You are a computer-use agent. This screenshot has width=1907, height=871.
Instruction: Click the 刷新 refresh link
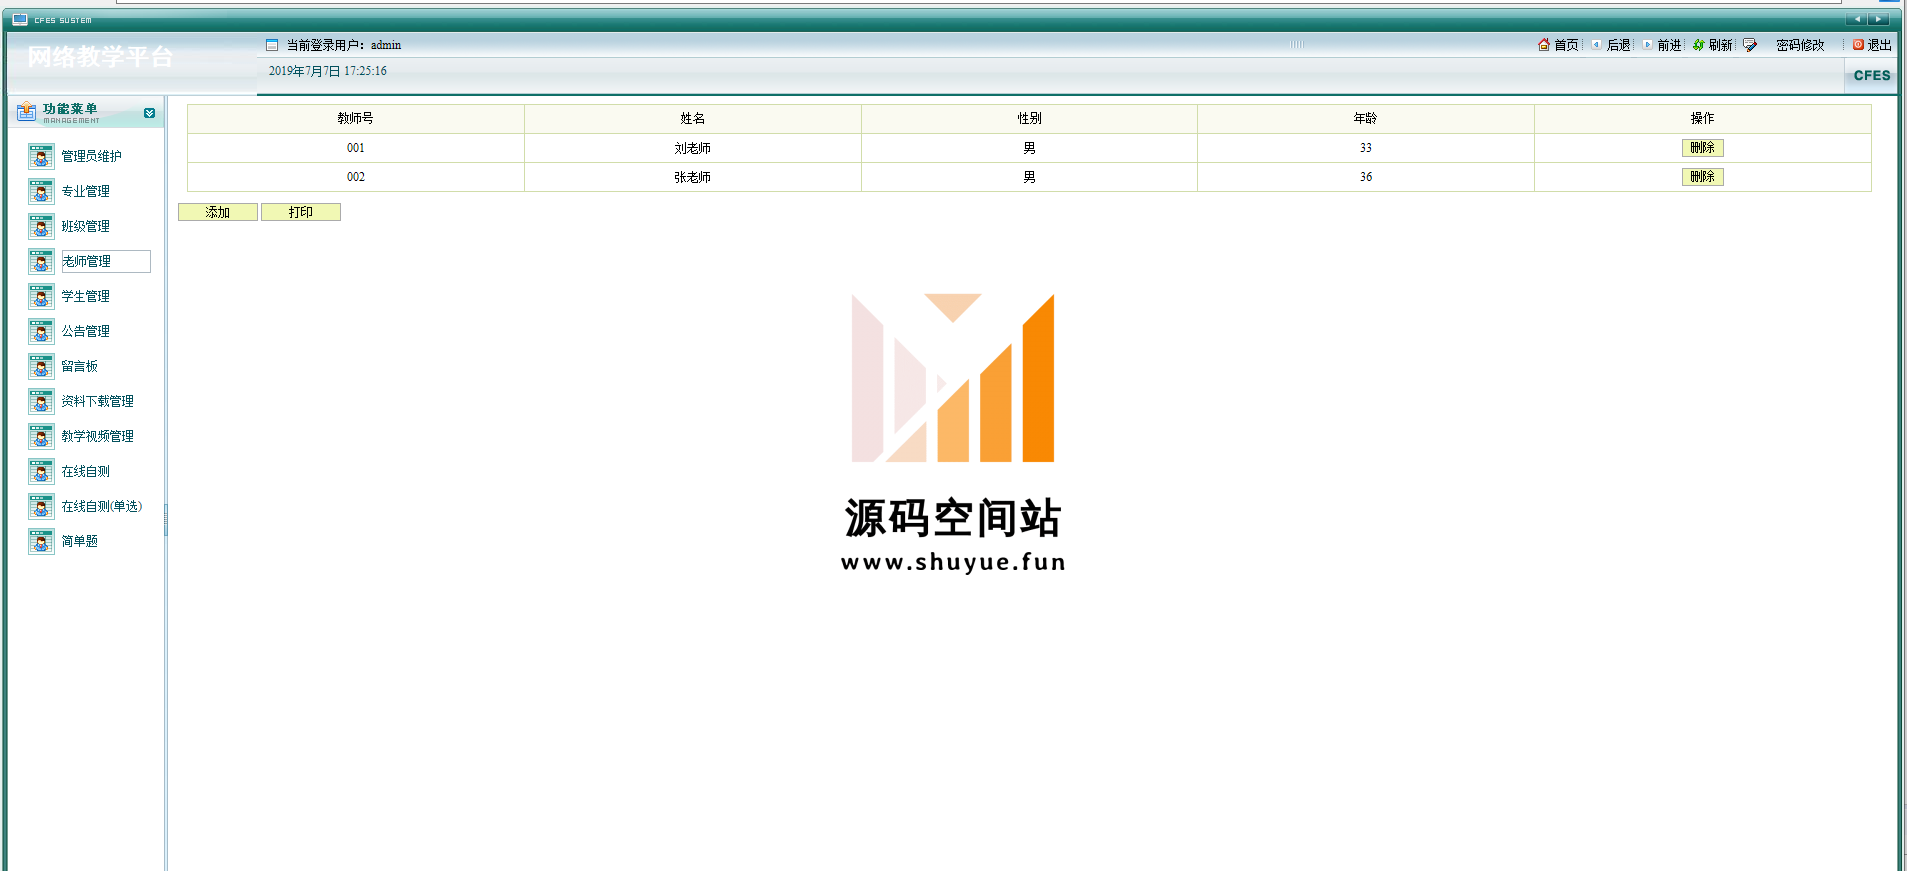point(1720,45)
